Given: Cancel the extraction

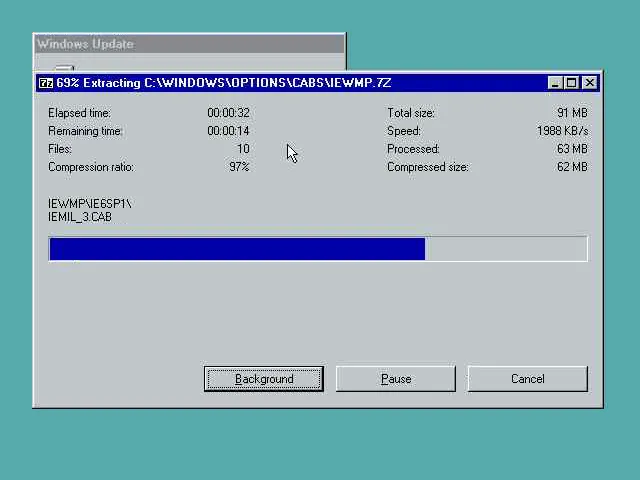Looking at the screenshot, I should point(527,379).
